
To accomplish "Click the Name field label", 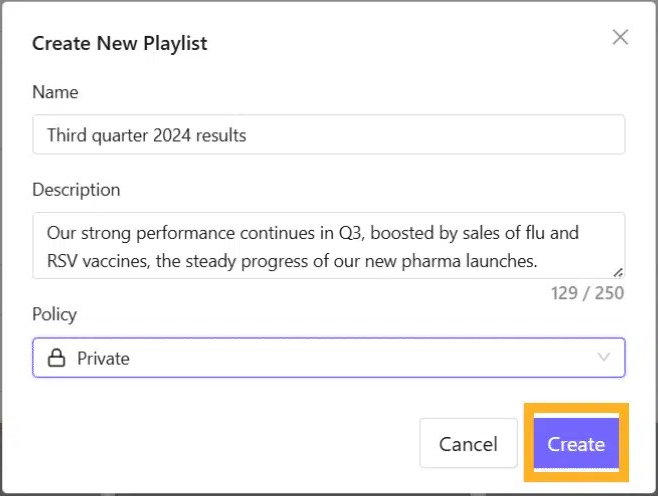I will click(55, 92).
